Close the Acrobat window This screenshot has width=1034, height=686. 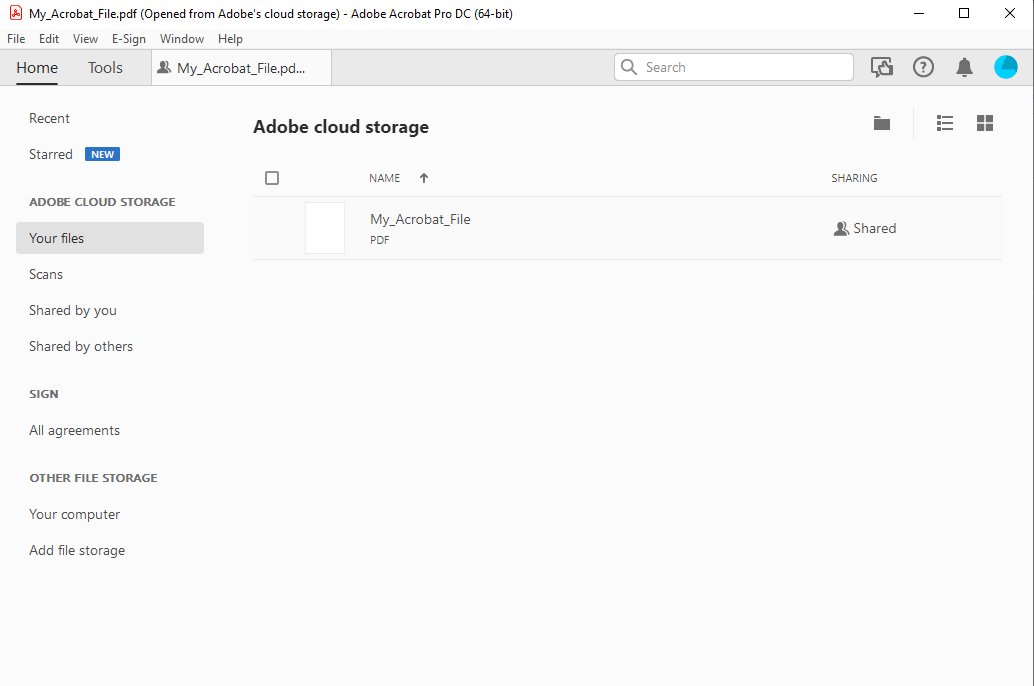[x=1010, y=13]
